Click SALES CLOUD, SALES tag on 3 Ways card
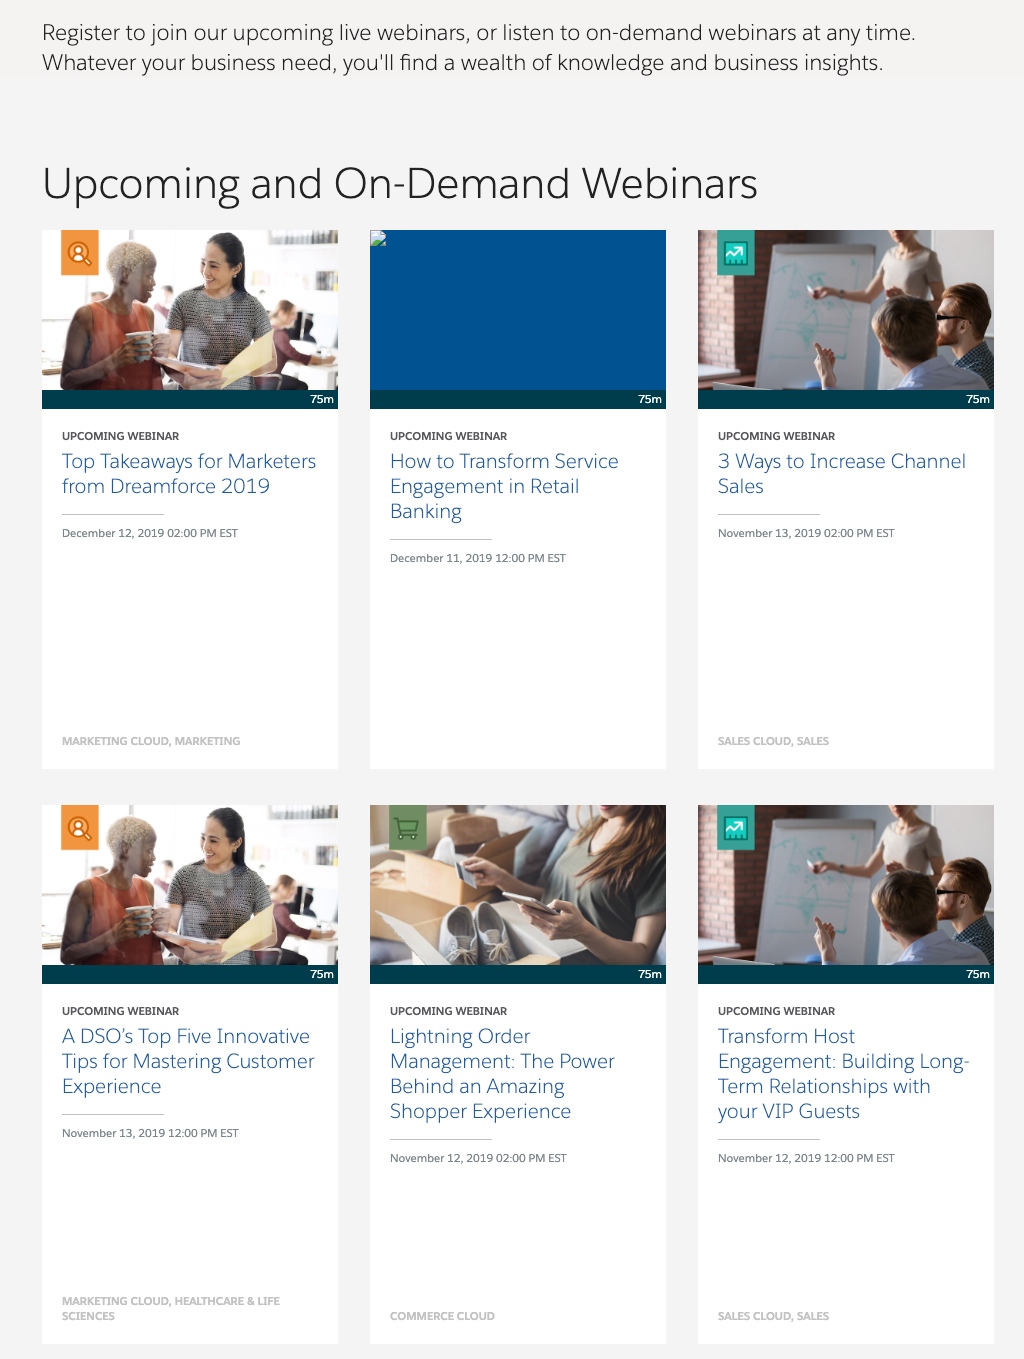This screenshot has width=1024, height=1359. tap(773, 741)
